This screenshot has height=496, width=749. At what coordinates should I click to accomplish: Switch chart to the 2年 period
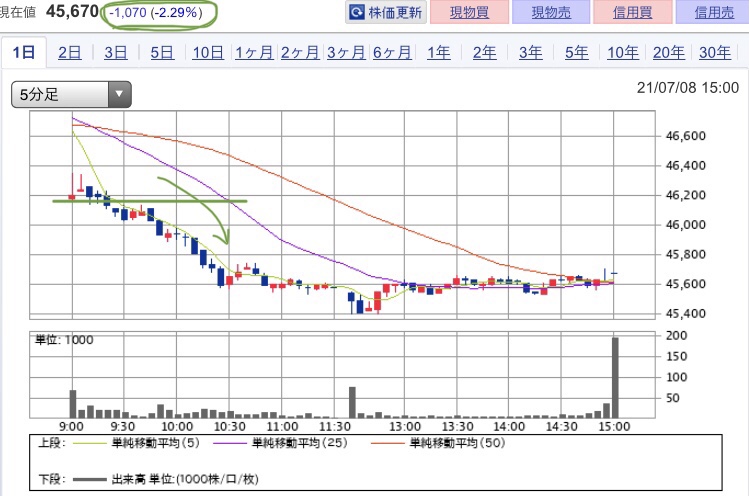pyautogui.click(x=484, y=52)
